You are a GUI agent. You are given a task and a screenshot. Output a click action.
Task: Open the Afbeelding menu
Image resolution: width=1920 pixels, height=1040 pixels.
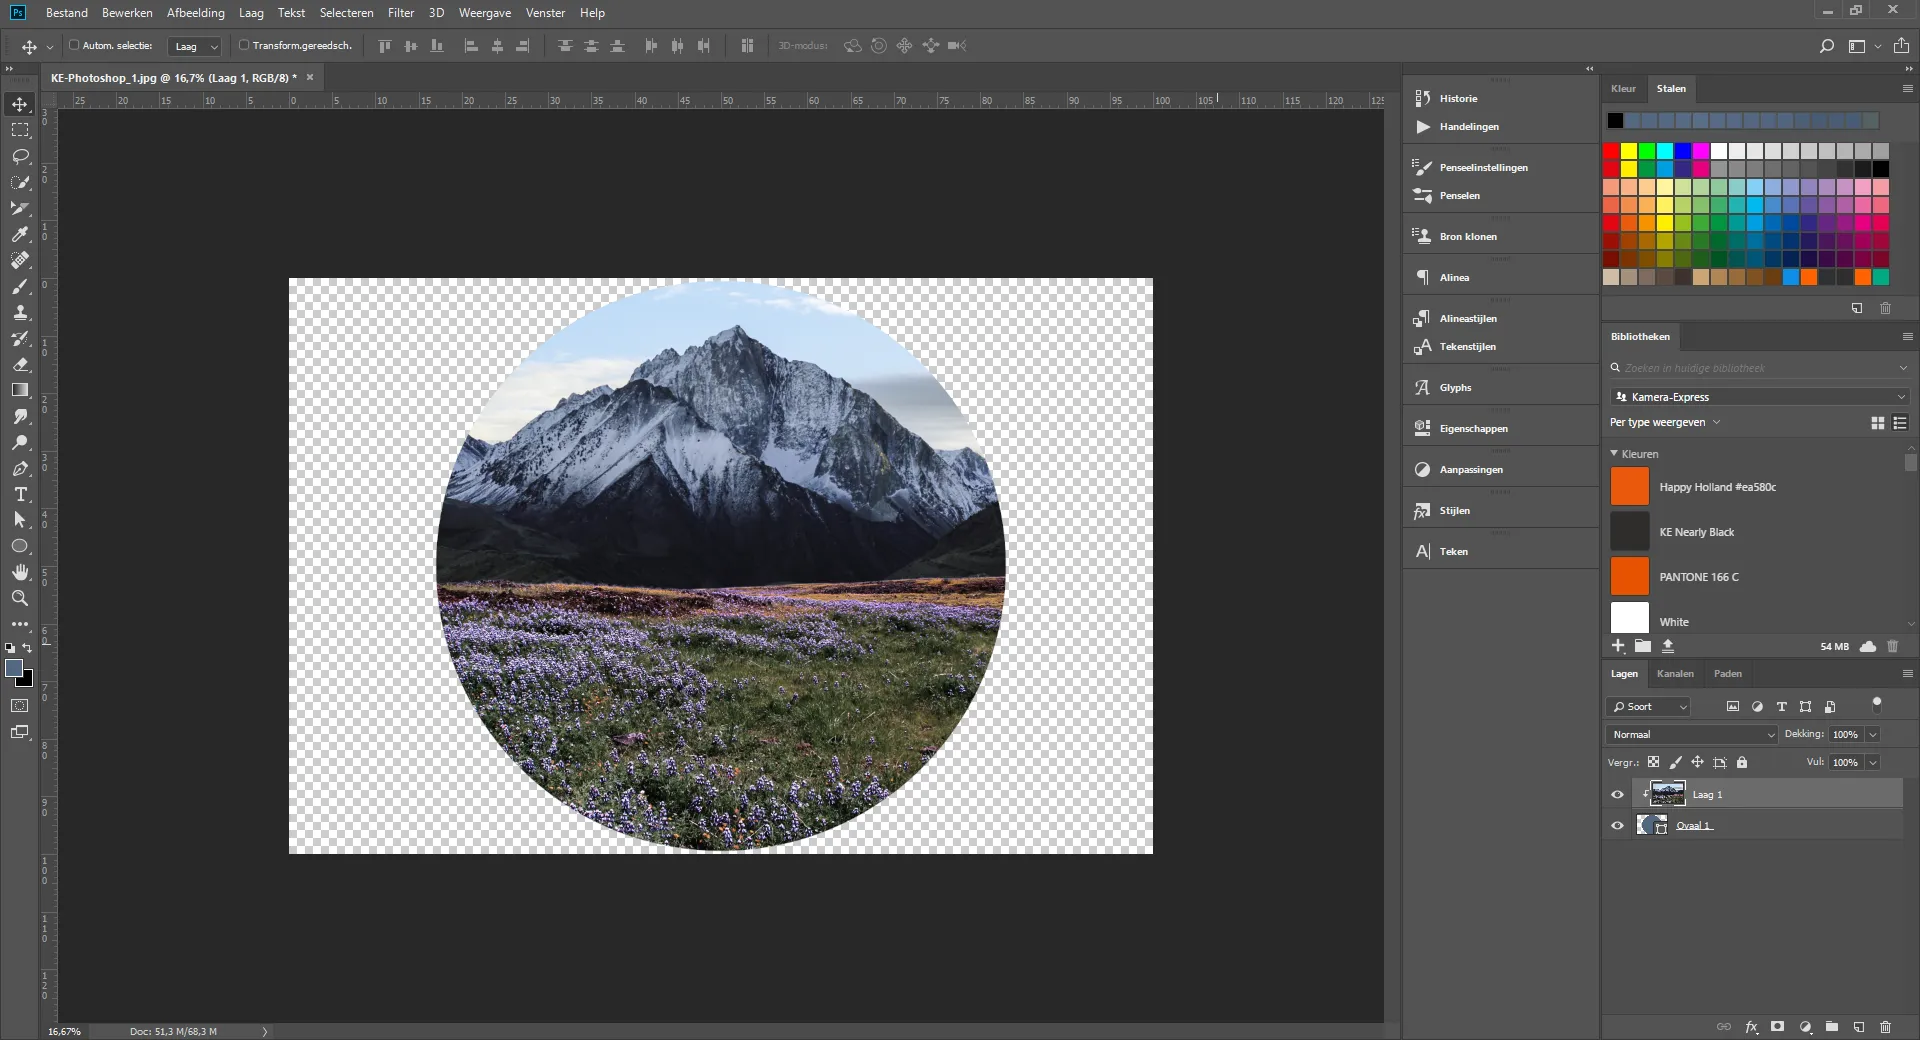196,13
